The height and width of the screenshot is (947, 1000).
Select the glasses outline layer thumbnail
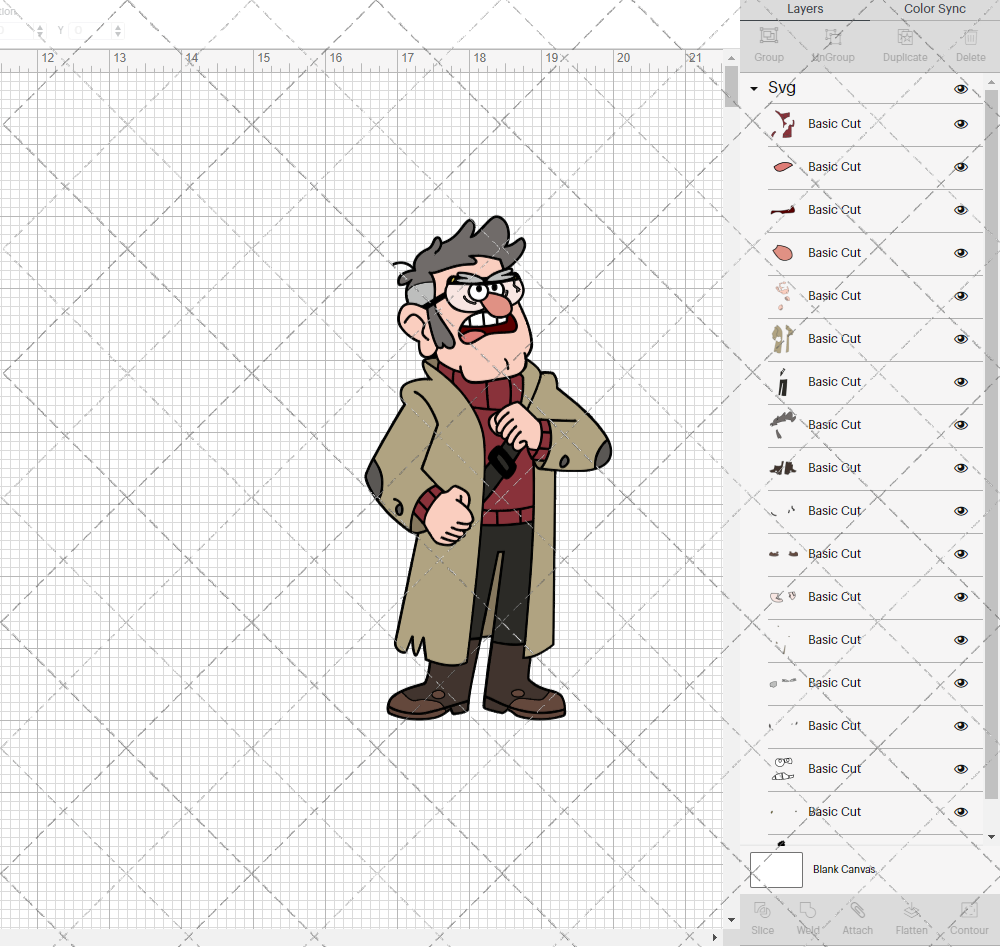(783, 769)
